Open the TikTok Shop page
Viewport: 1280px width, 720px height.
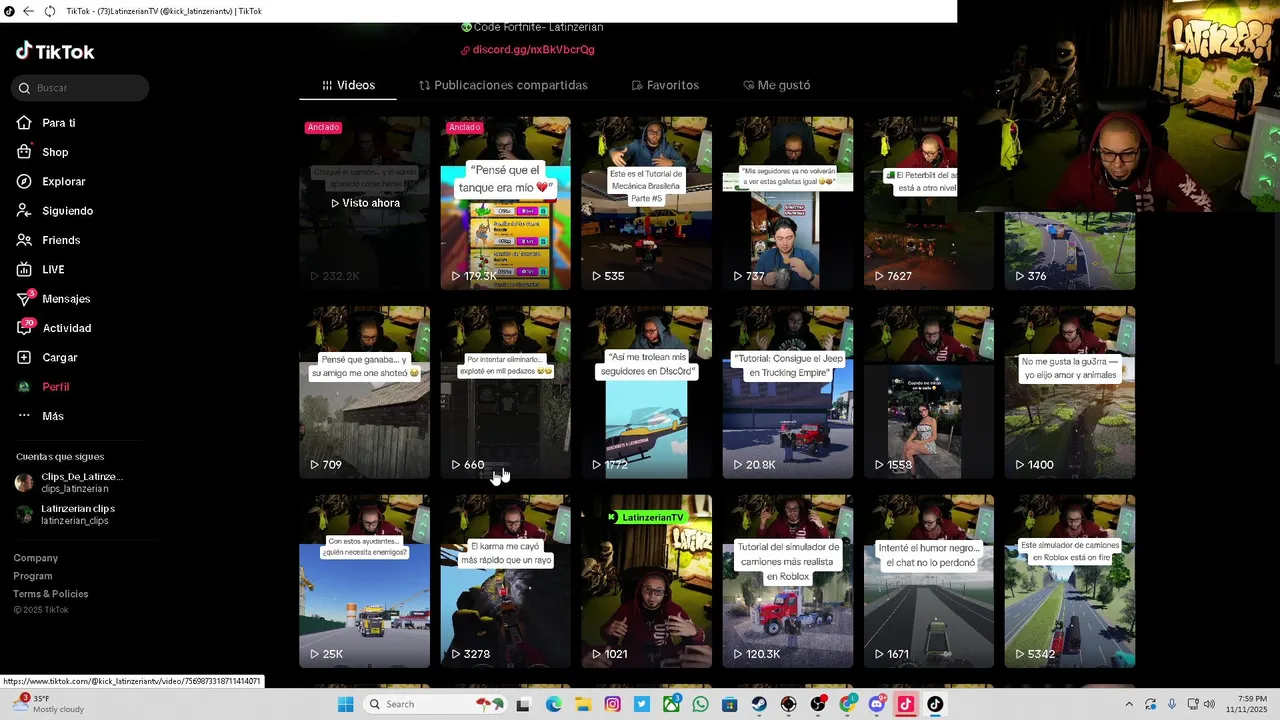pyautogui.click(x=42, y=152)
